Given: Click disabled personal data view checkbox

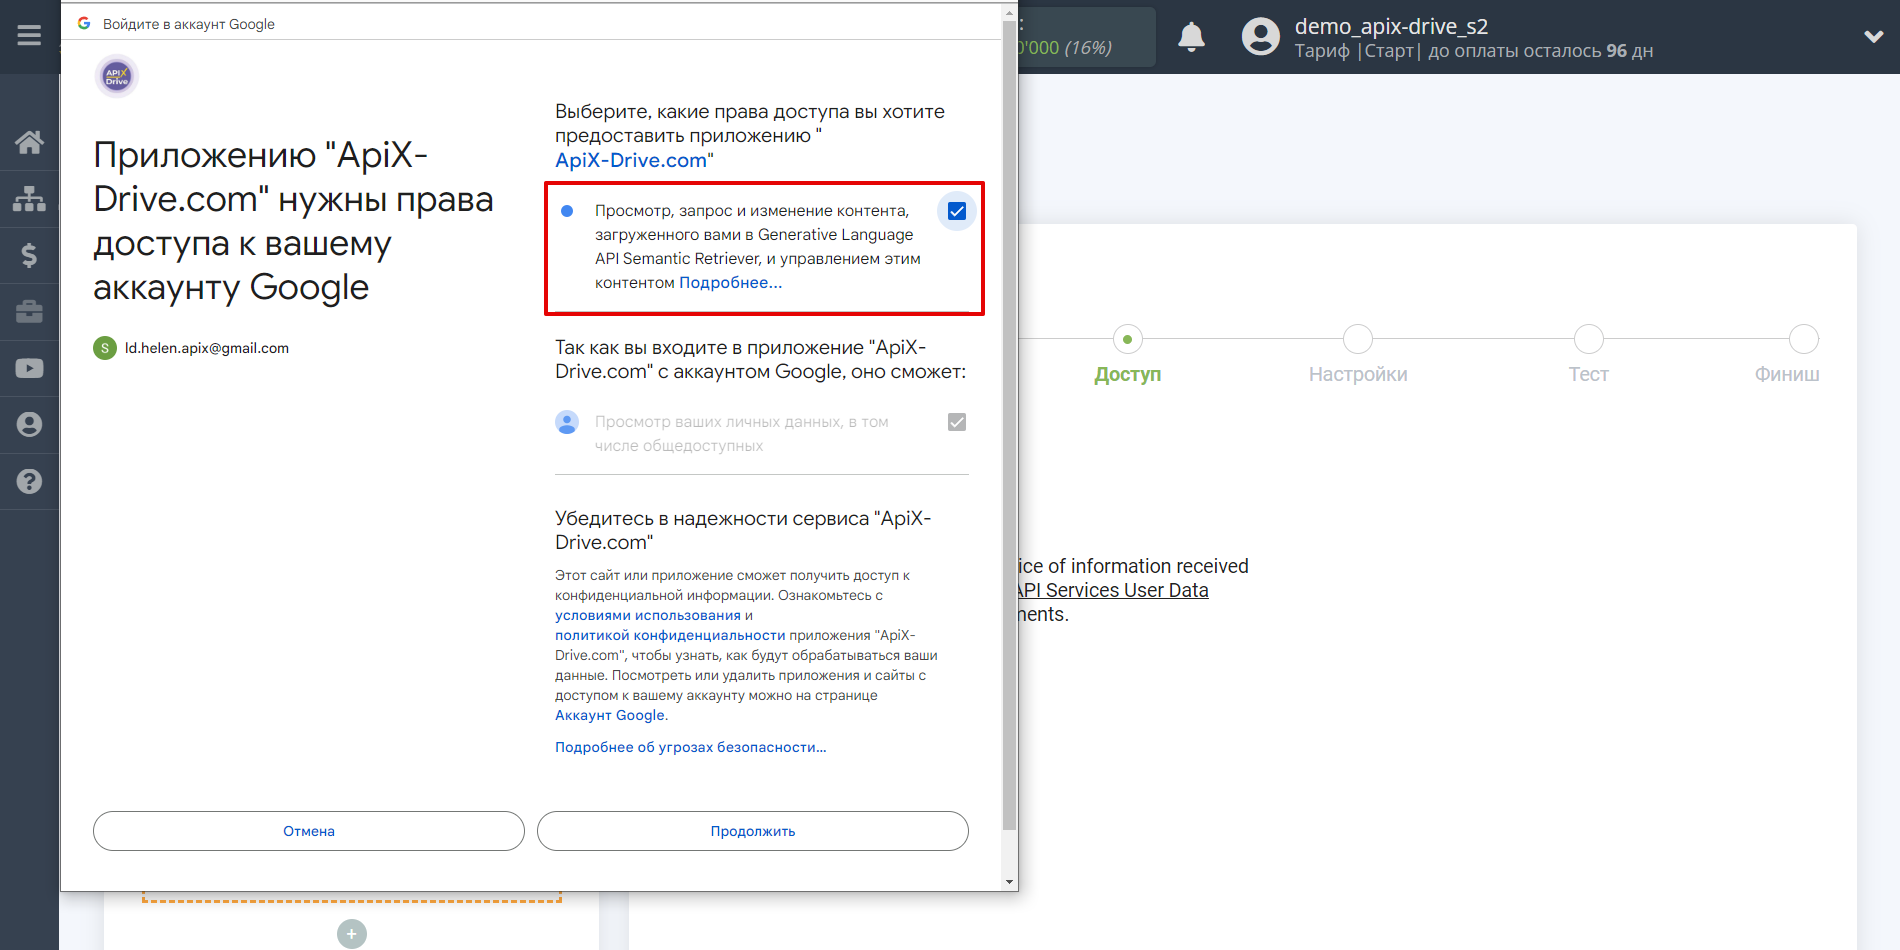Looking at the screenshot, I should 957,422.
